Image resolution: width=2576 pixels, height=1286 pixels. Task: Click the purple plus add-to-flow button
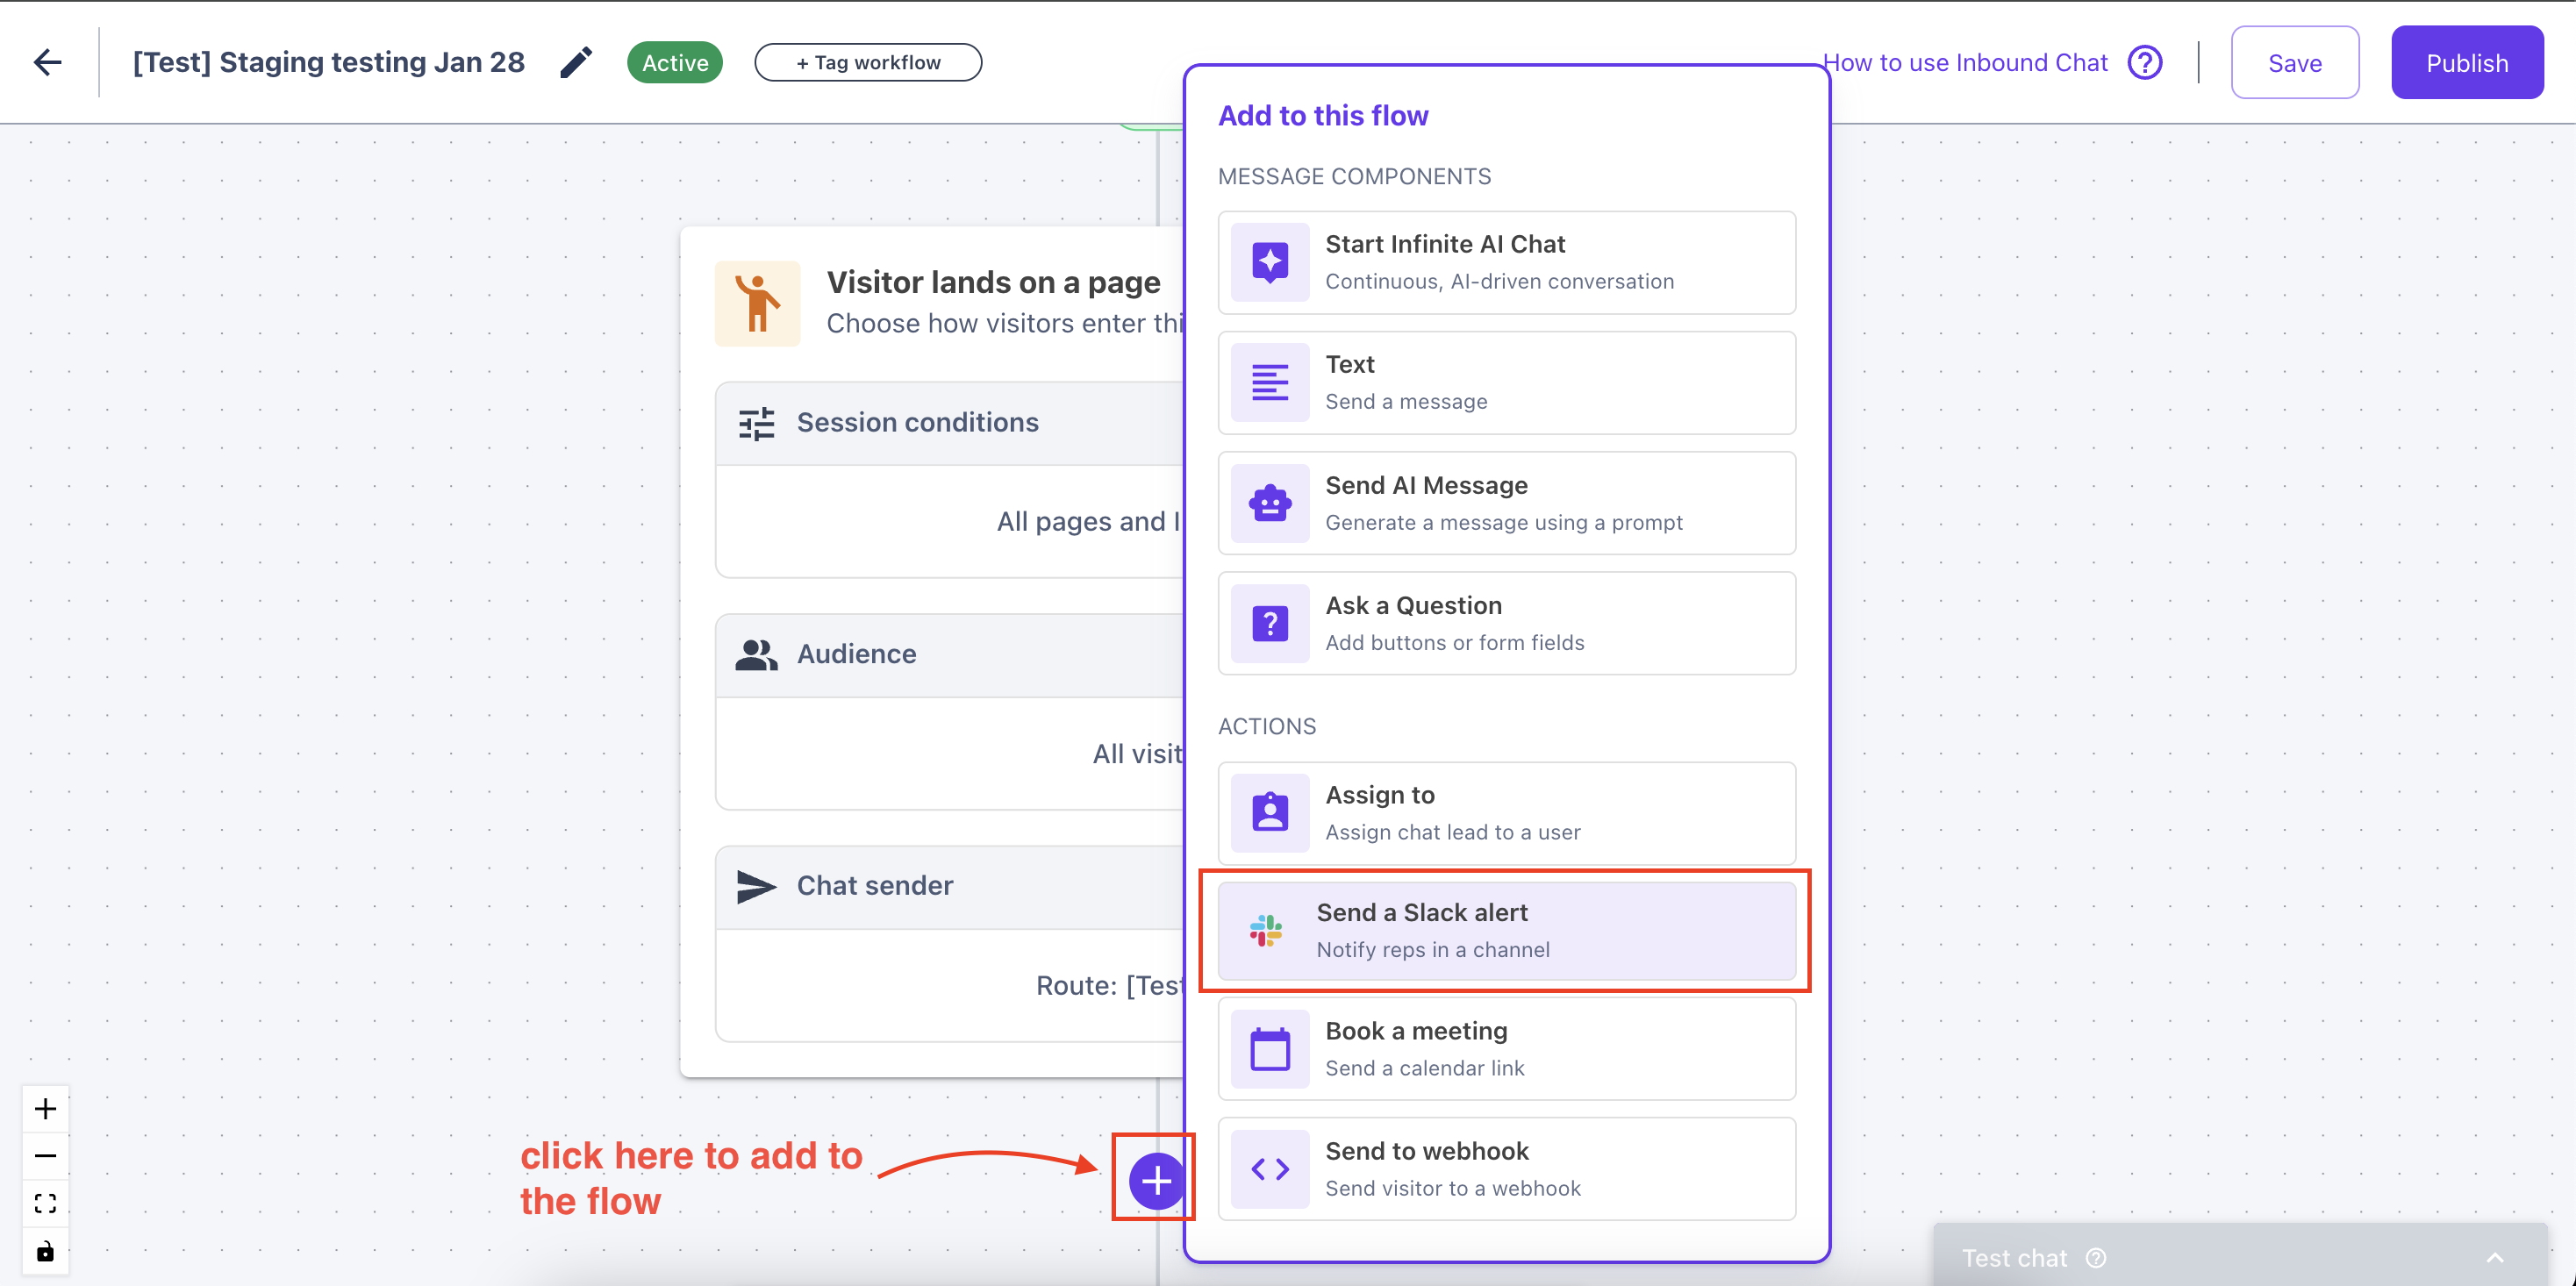[x=1156, y=1180]
